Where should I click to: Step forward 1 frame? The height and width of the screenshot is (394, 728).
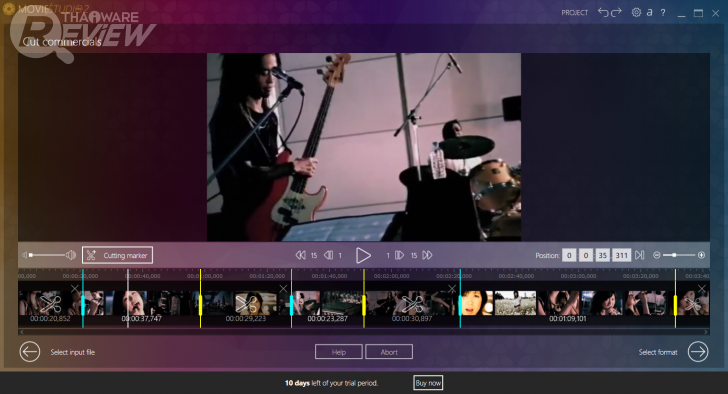399,255
